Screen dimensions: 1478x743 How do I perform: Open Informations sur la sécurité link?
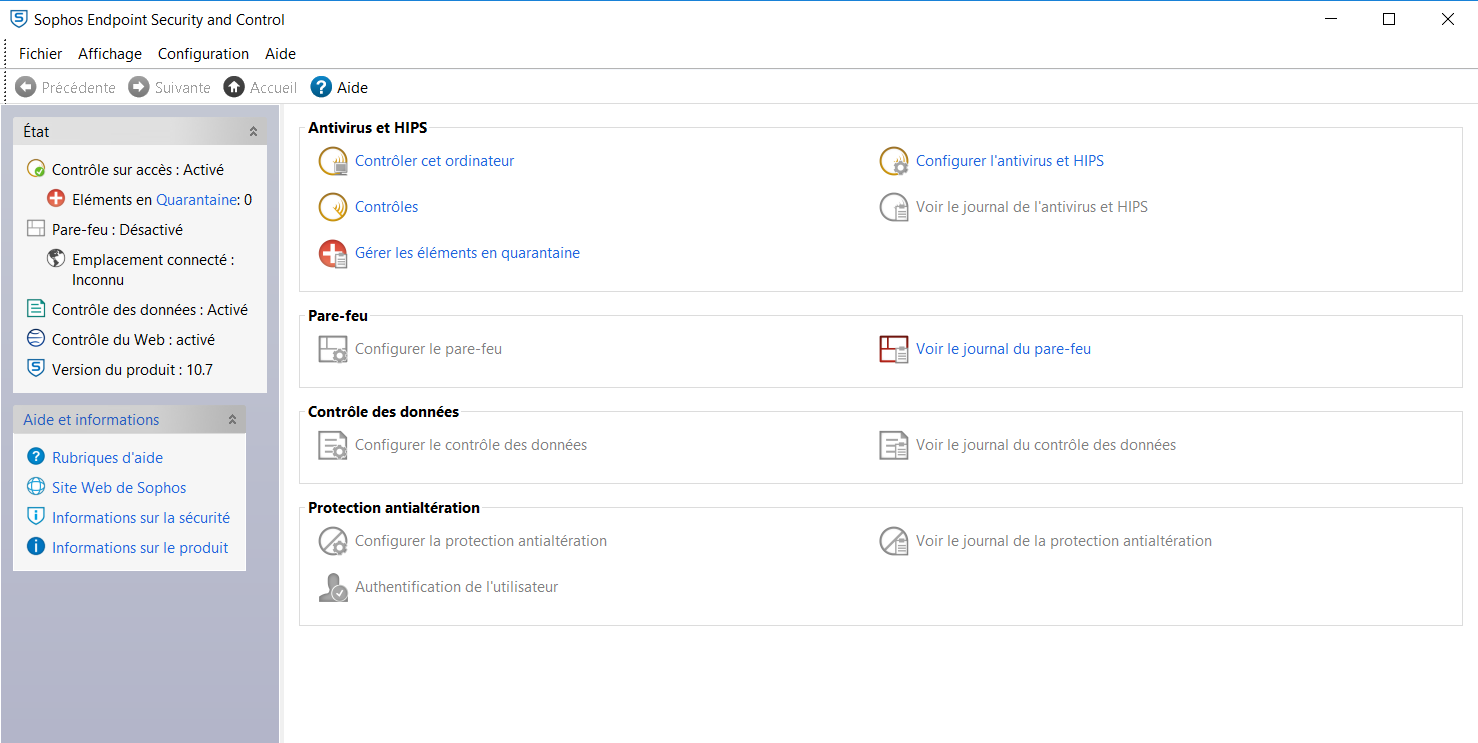(x=141, y=518)
